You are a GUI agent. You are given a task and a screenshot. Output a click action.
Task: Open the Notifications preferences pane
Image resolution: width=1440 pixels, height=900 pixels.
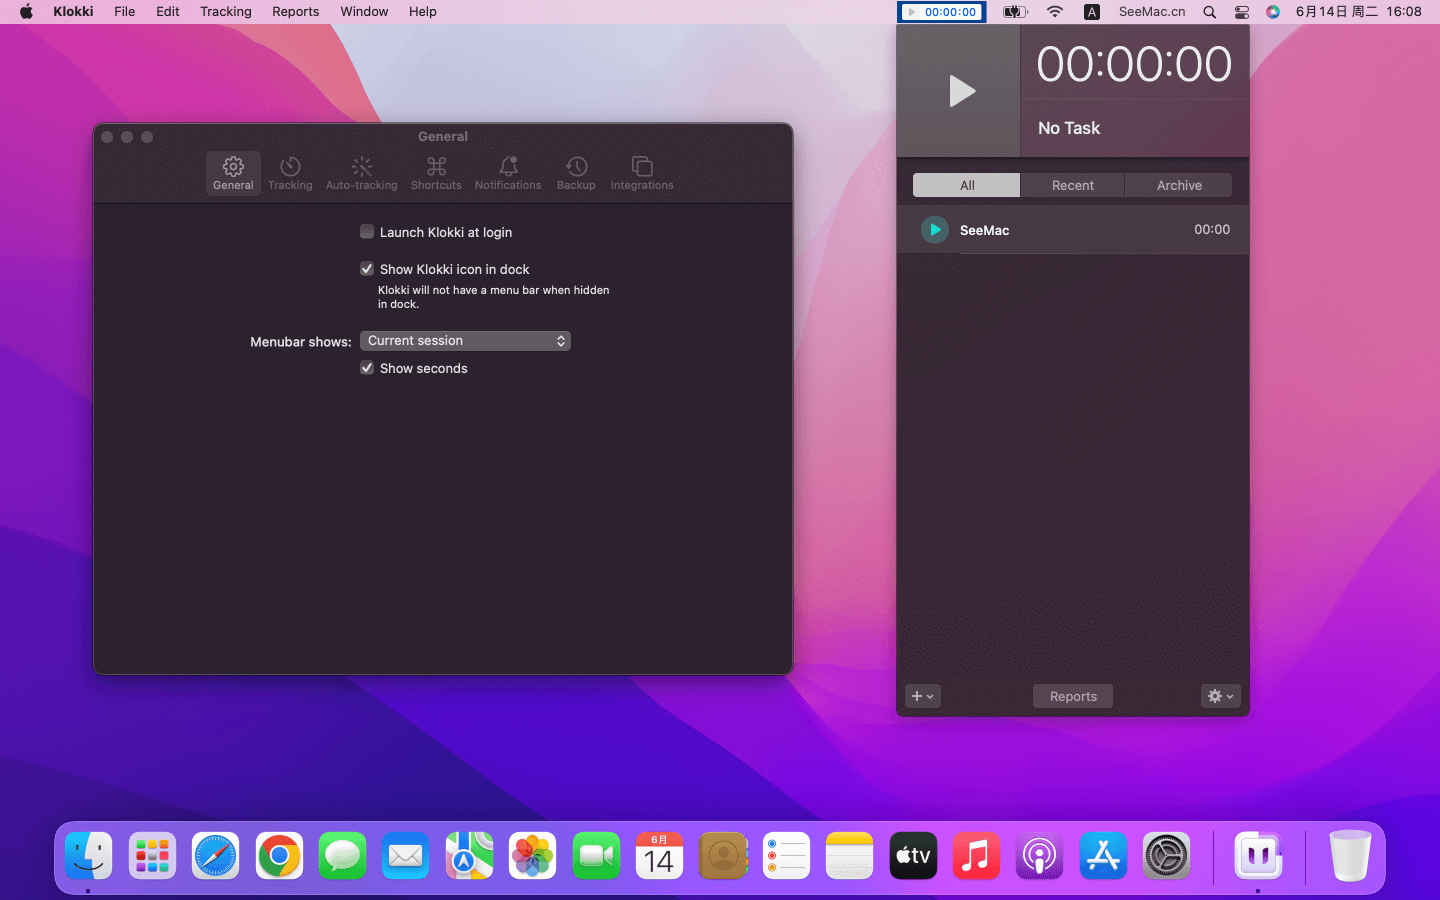pos(507,172)
